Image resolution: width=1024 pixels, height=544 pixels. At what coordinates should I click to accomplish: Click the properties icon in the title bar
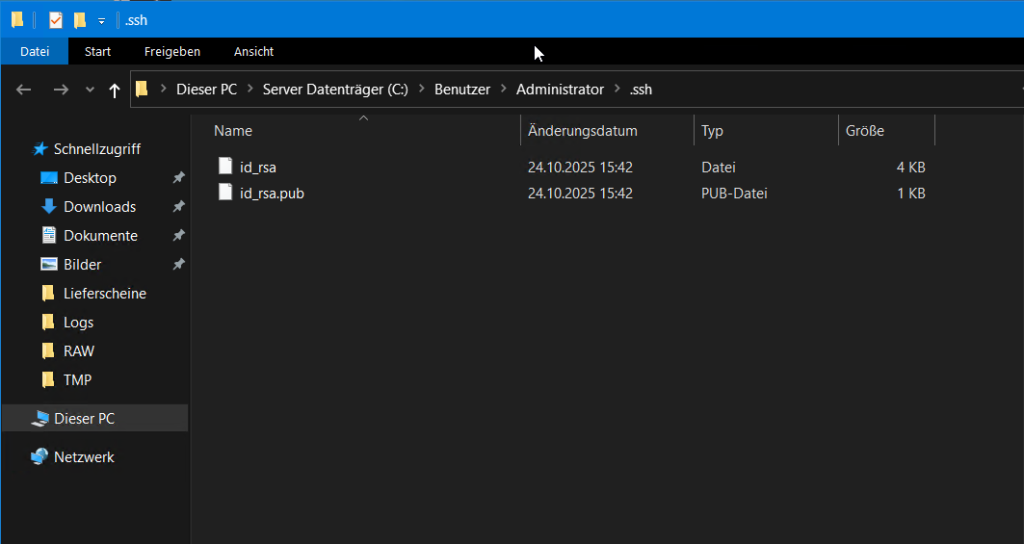(x=56, y=20)
